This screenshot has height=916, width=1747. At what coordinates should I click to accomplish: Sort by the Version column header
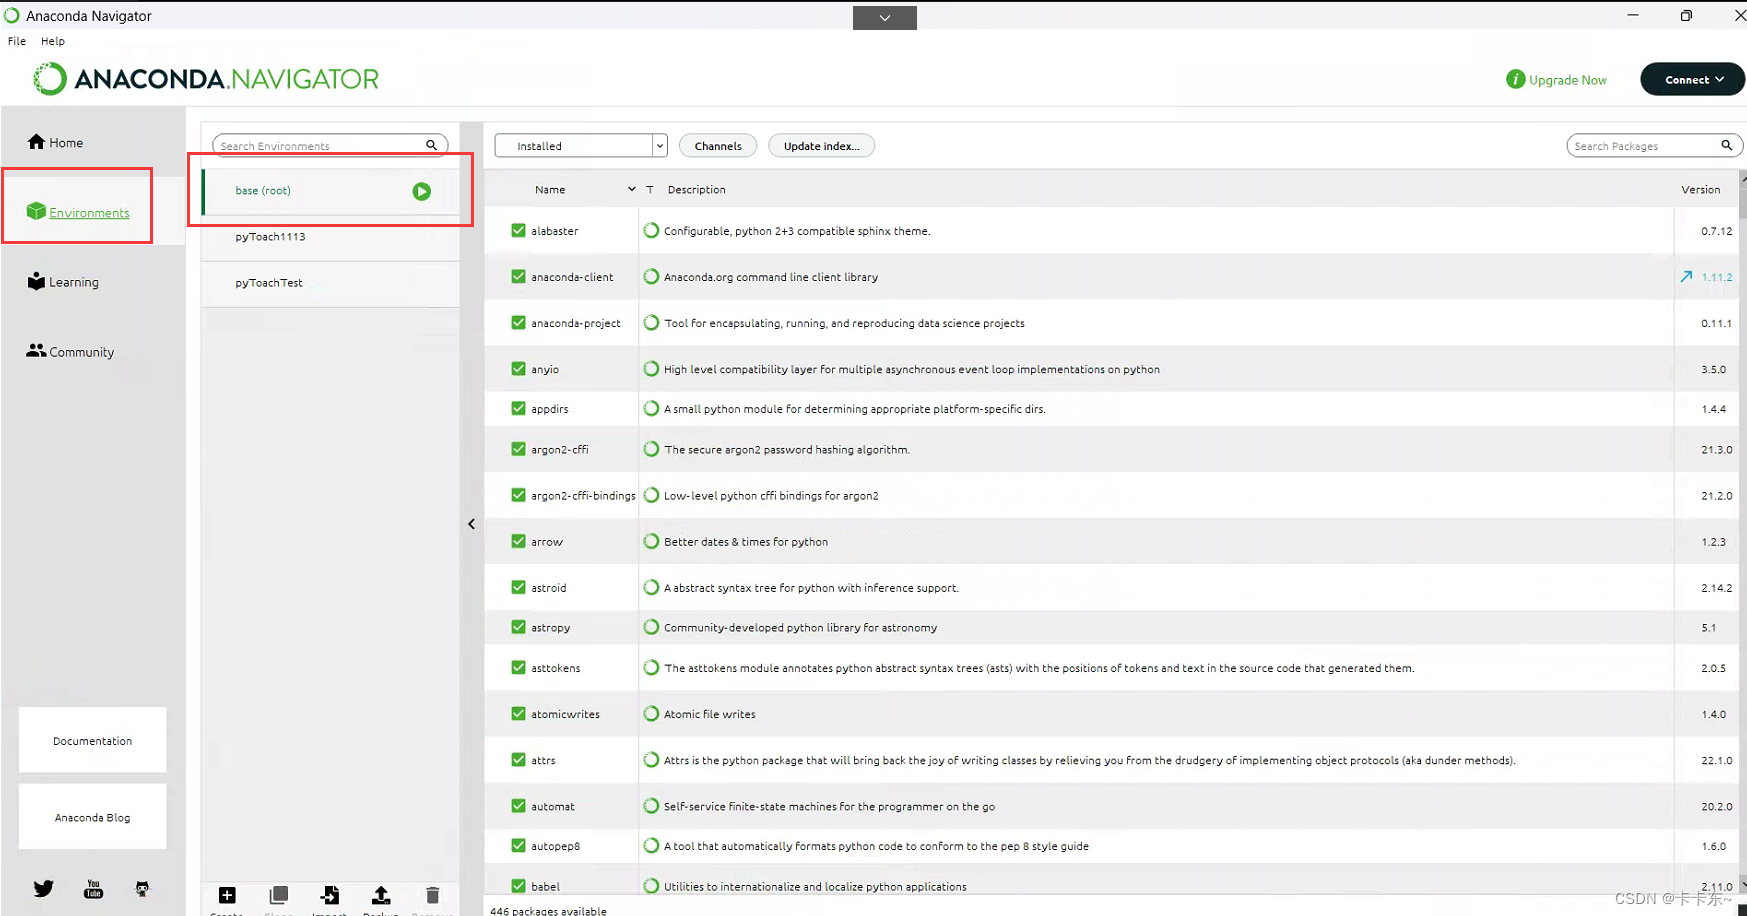[1700, 189]
